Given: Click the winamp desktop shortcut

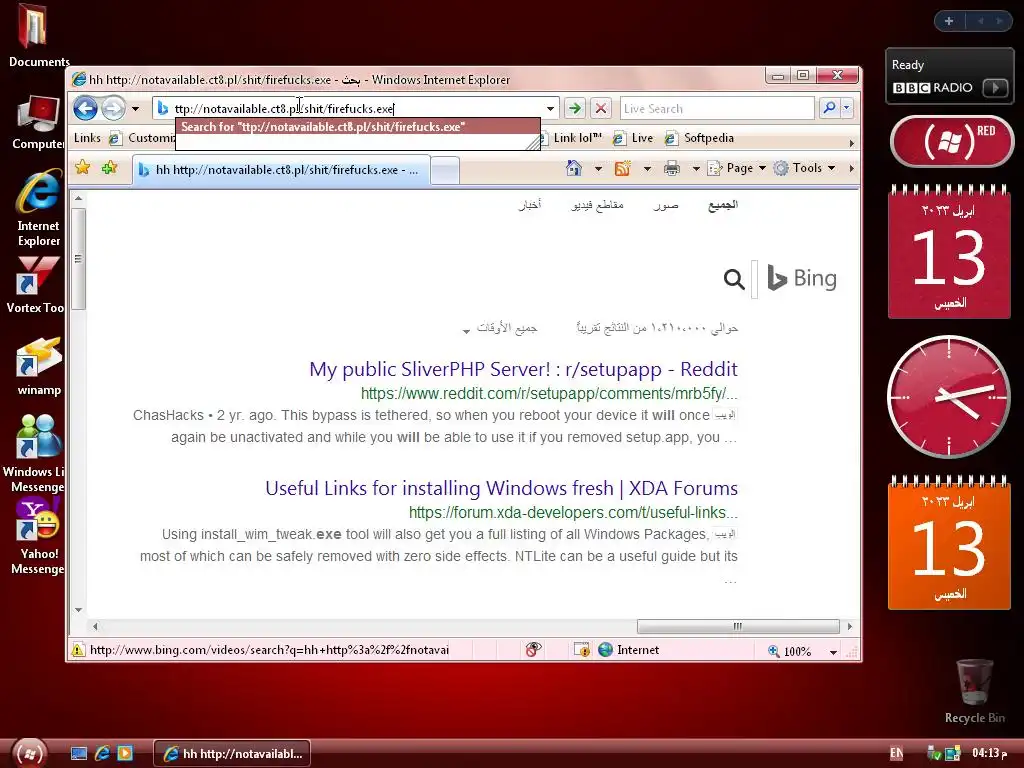Looking at the screenshot, I should point(39,366).
